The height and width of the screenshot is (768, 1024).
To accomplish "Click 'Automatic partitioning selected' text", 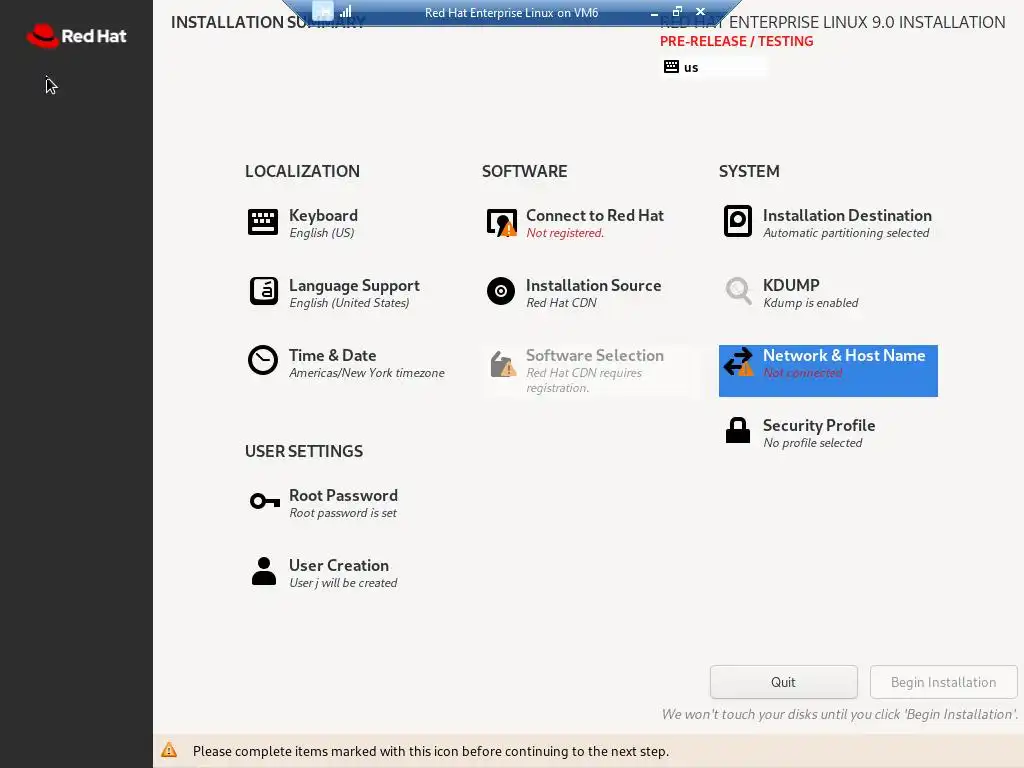I will 846,233.
